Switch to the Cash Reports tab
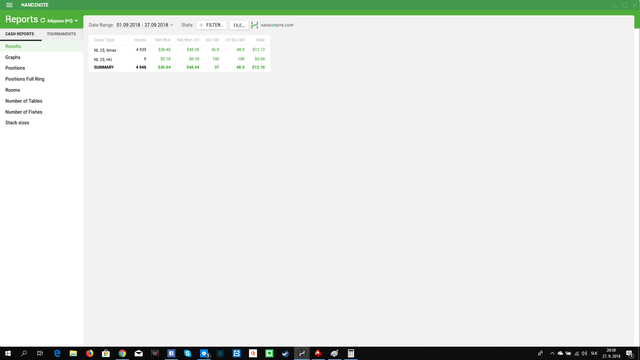640x360 pixels. coord(20,34)
